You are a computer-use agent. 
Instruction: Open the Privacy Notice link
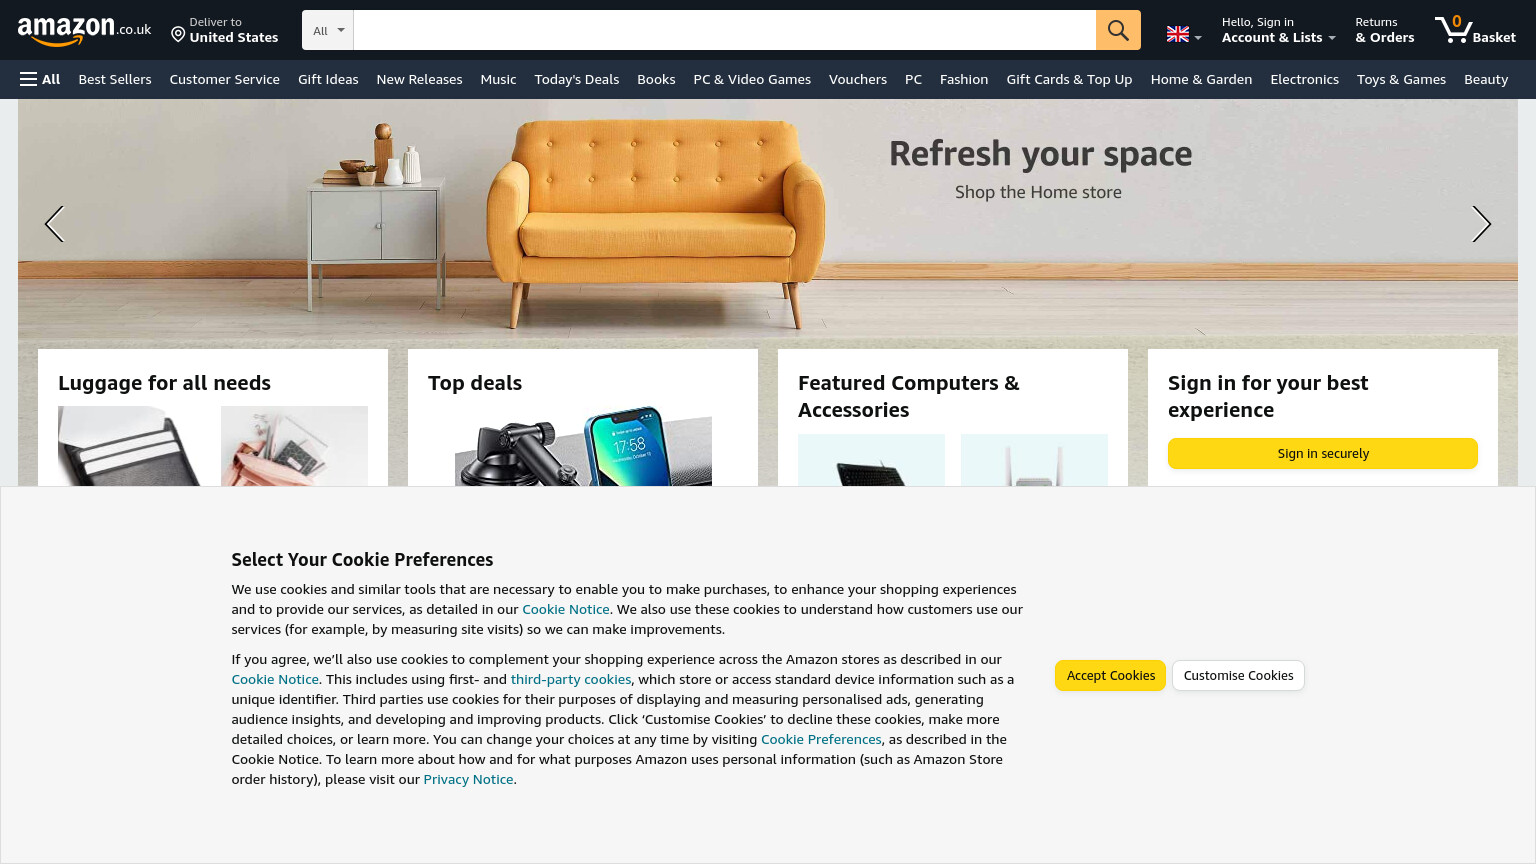pos(468,779)
